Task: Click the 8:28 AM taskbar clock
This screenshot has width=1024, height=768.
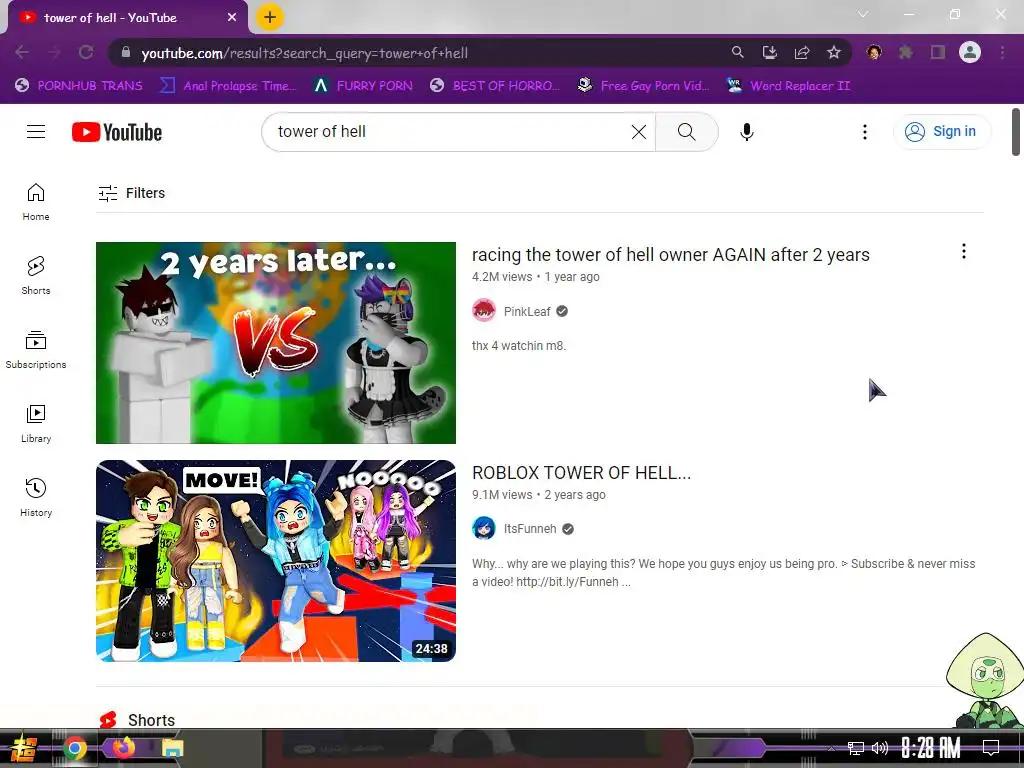Action: [x=931, y=748]
